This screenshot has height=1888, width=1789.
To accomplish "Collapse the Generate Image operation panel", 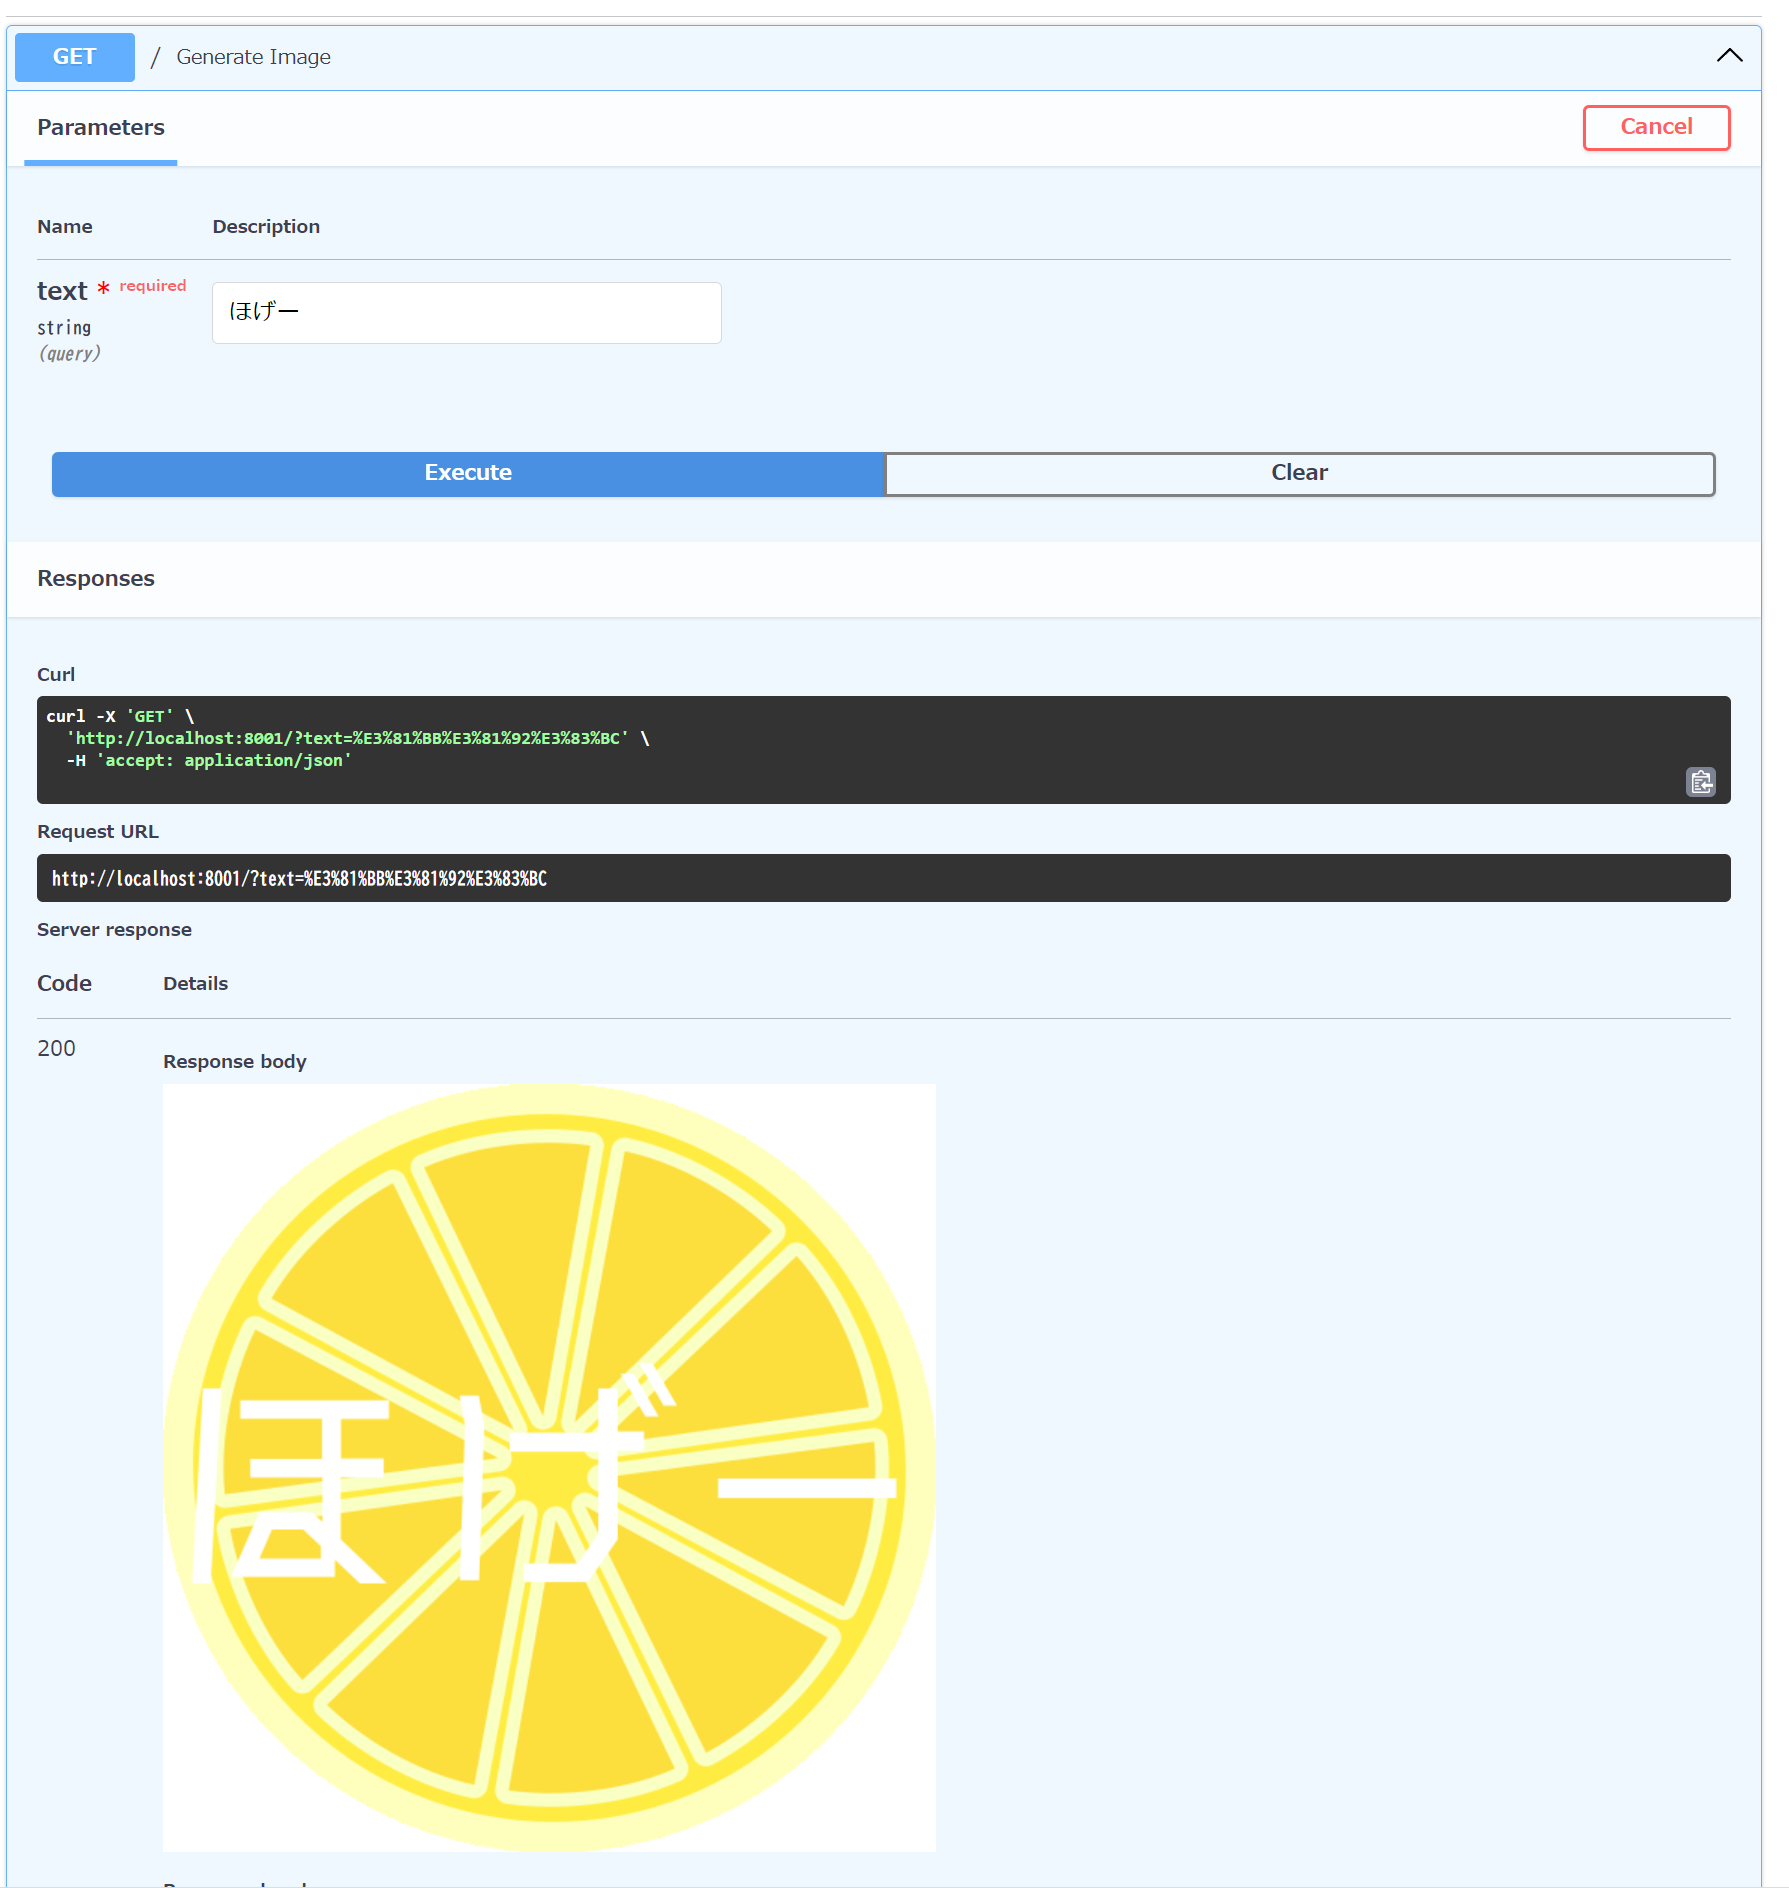I will point(1730,56).
